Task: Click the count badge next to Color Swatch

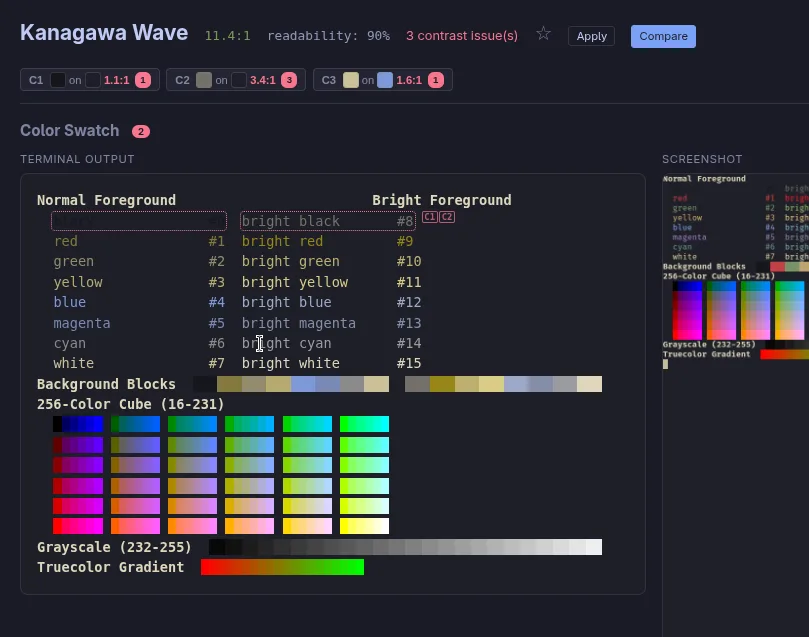Action: [x=141, y=131]
